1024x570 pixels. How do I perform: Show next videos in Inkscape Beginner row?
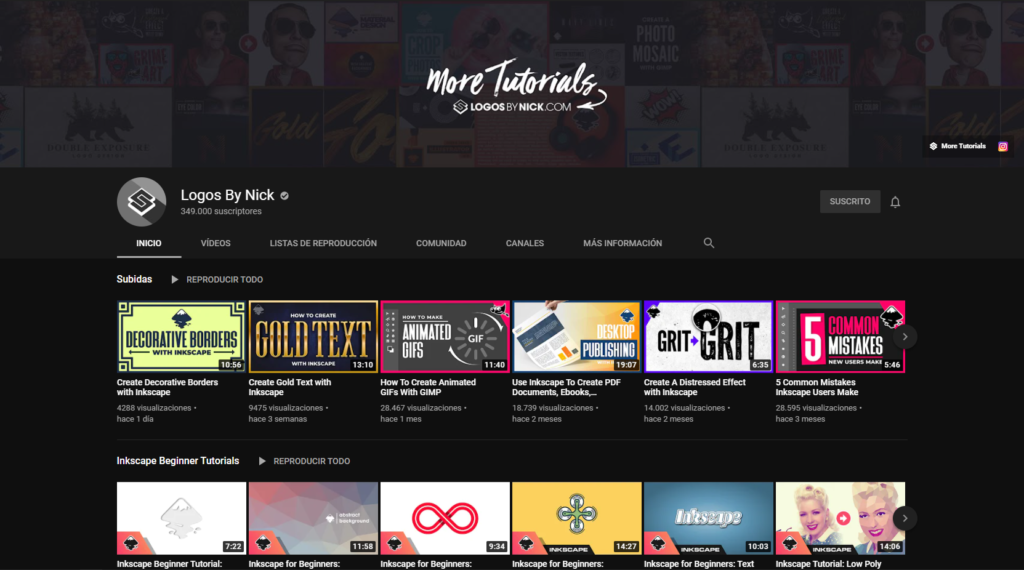tap(904, 518)
